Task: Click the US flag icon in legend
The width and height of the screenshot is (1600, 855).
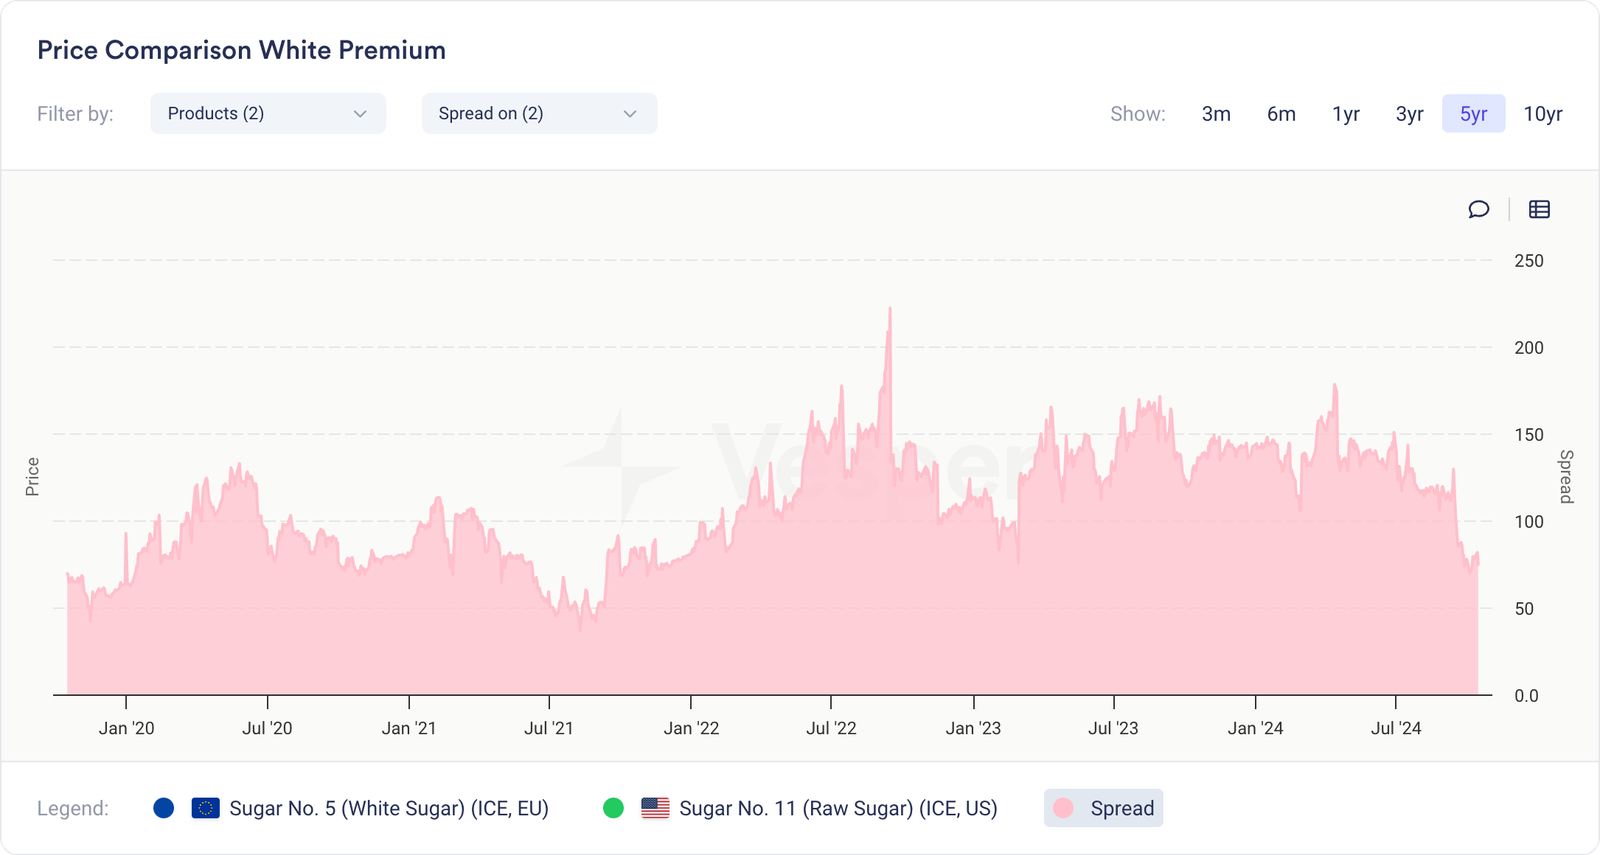Action: tap(655, 808)
